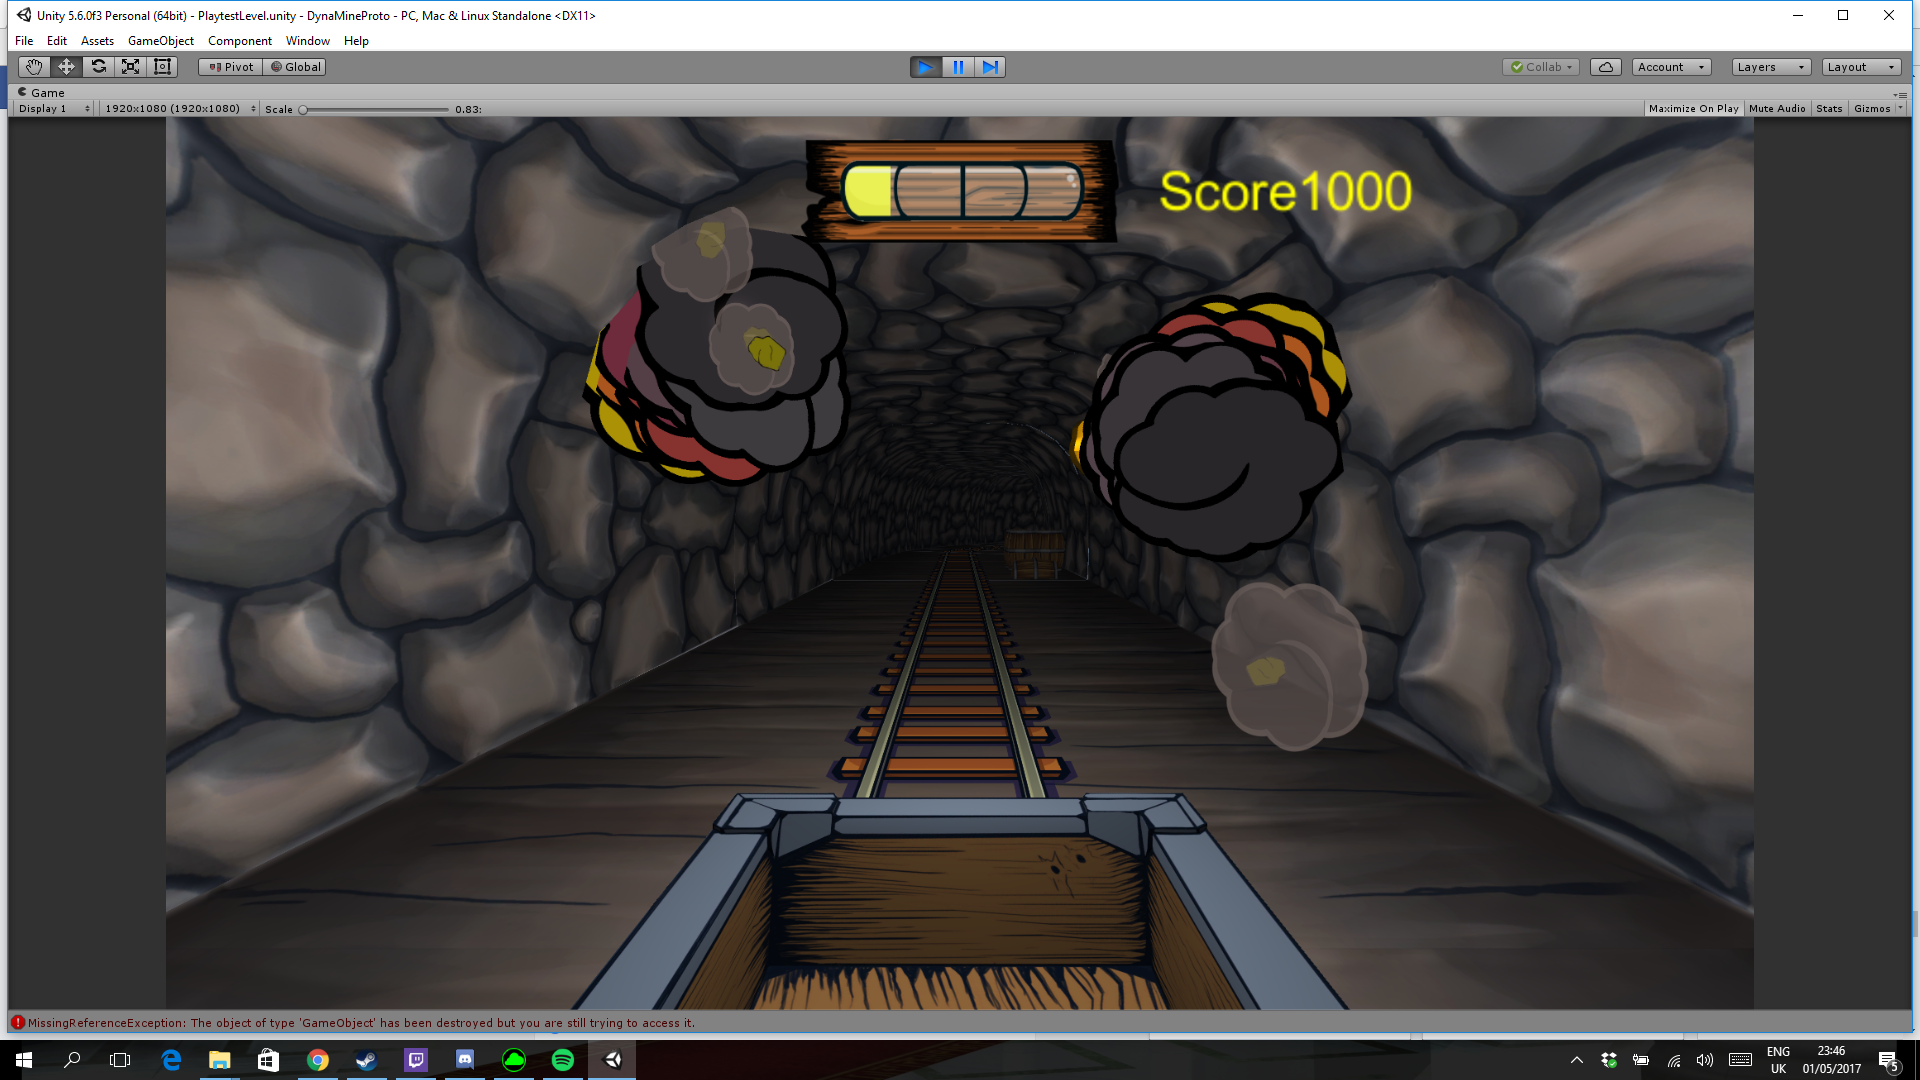
Task: Pause the running game
Action: click(x=958, y=67)
